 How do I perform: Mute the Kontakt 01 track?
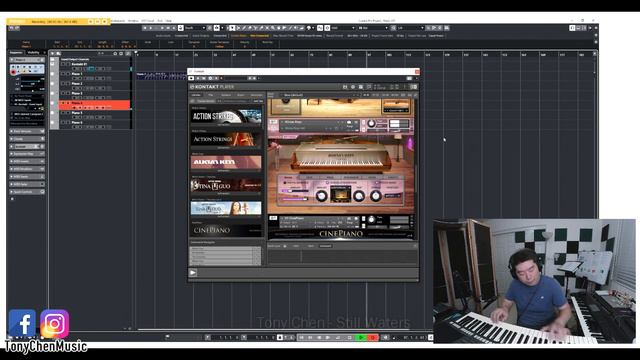pyautogui.click(x=63, y=64)
